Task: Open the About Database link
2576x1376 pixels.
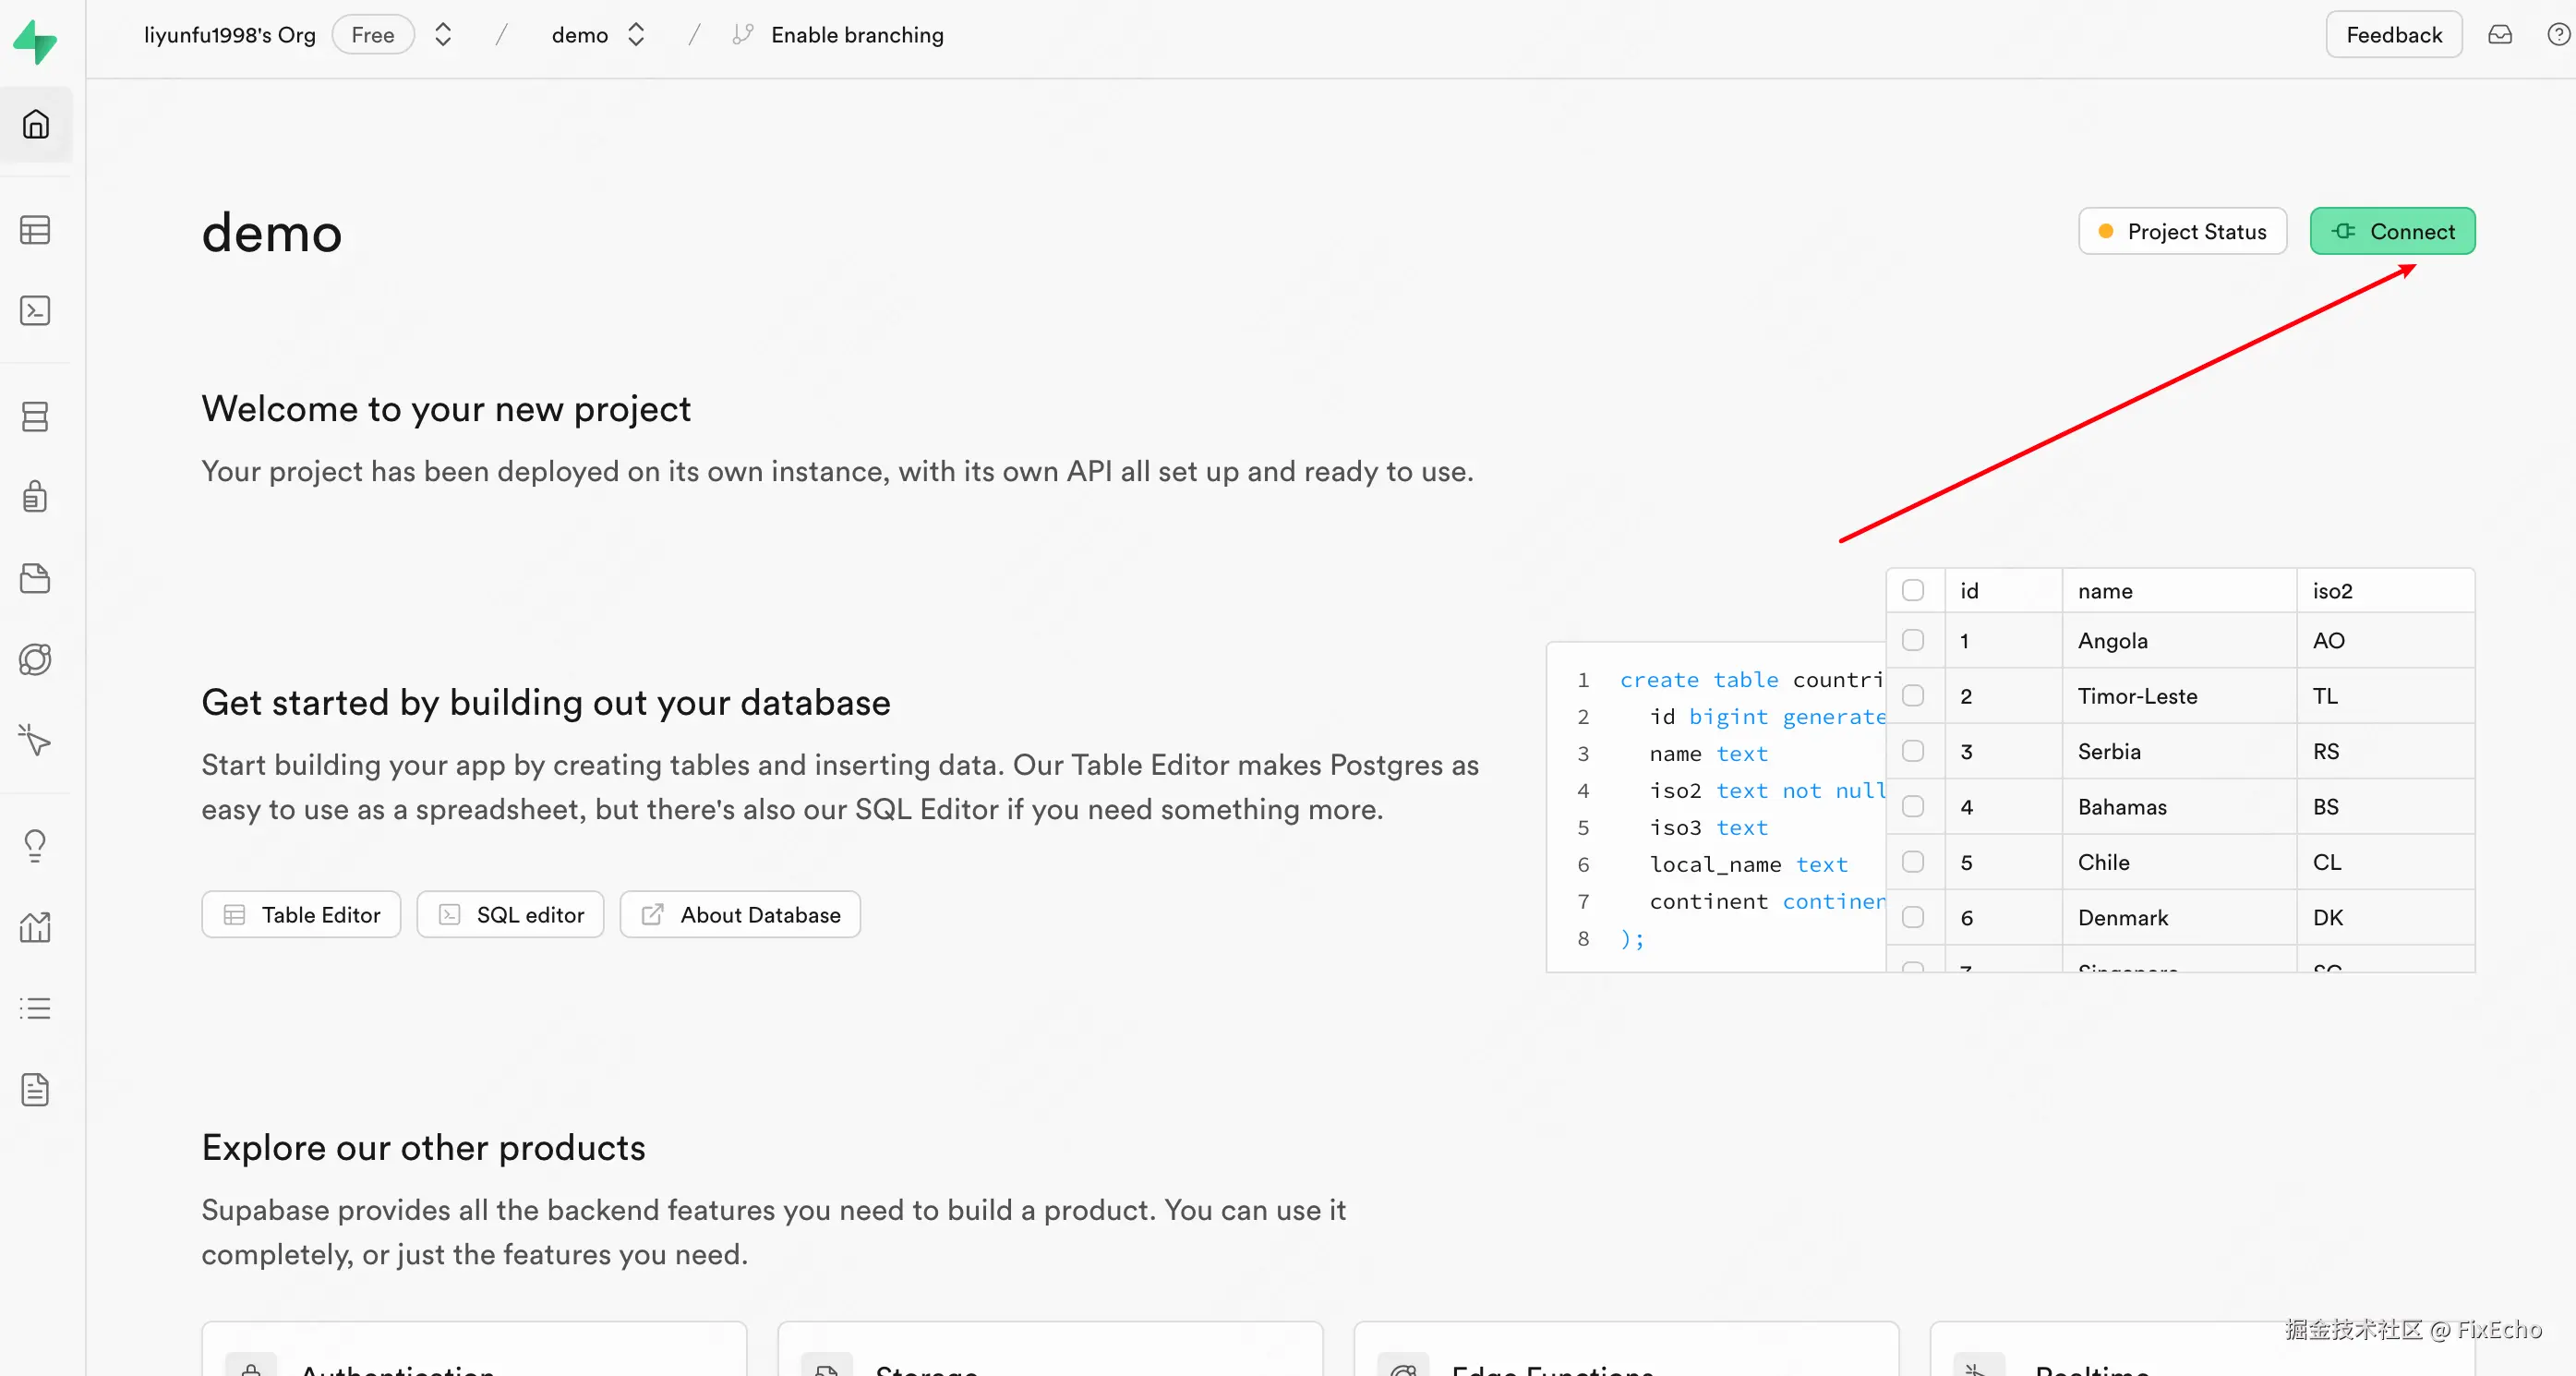Action: pyautogui.click(x=740, y=914)
